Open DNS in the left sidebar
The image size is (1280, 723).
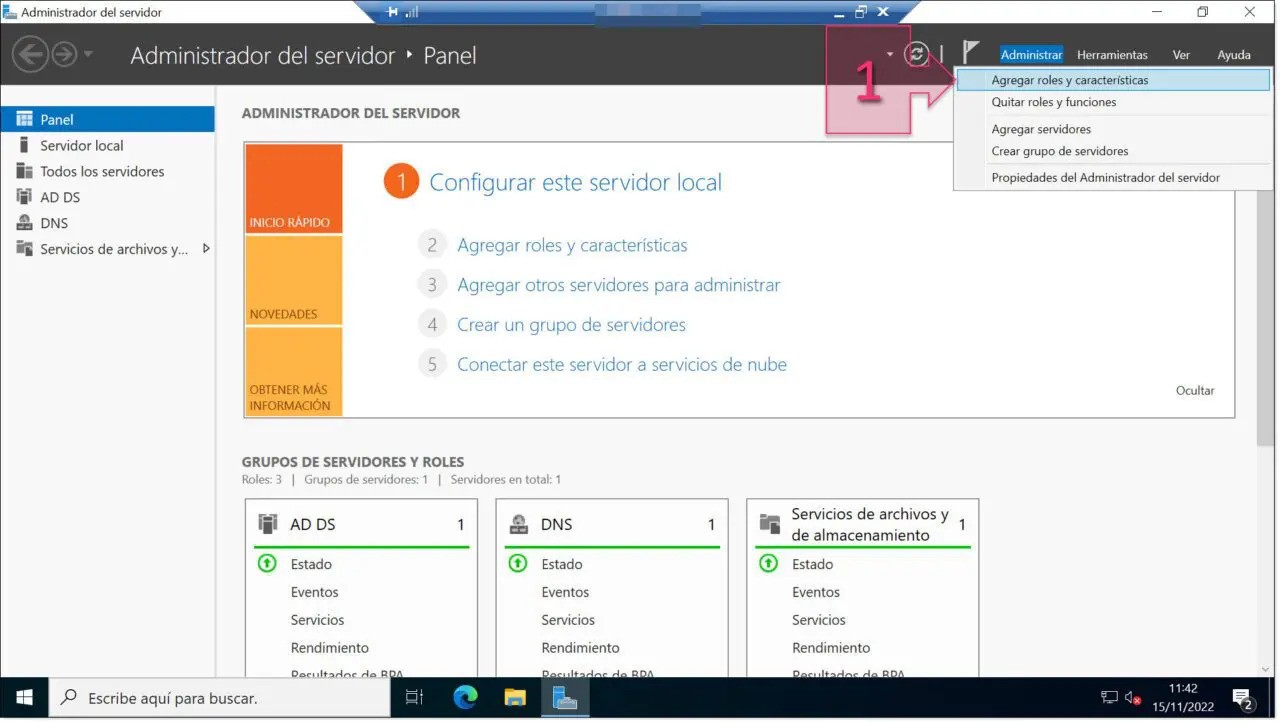coord(54,223)
